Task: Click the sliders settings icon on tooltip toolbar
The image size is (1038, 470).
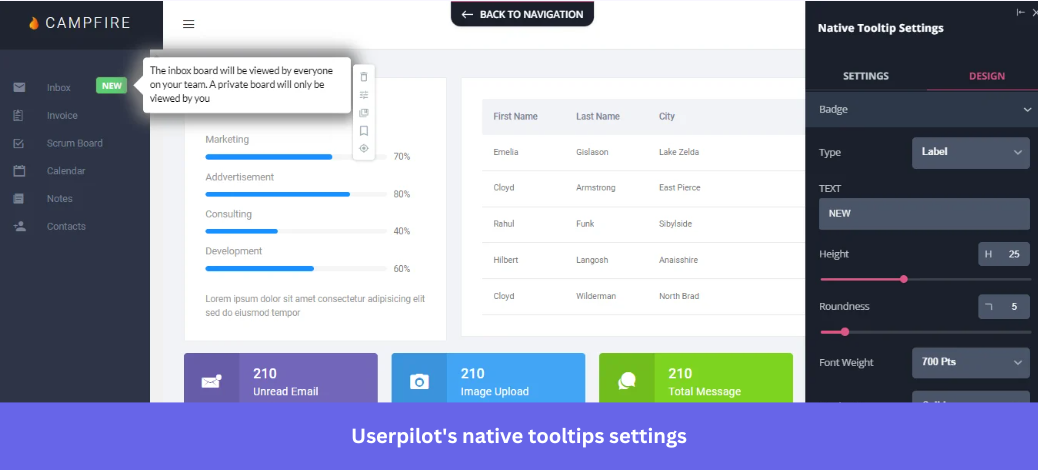Action: tap(363, 95)
